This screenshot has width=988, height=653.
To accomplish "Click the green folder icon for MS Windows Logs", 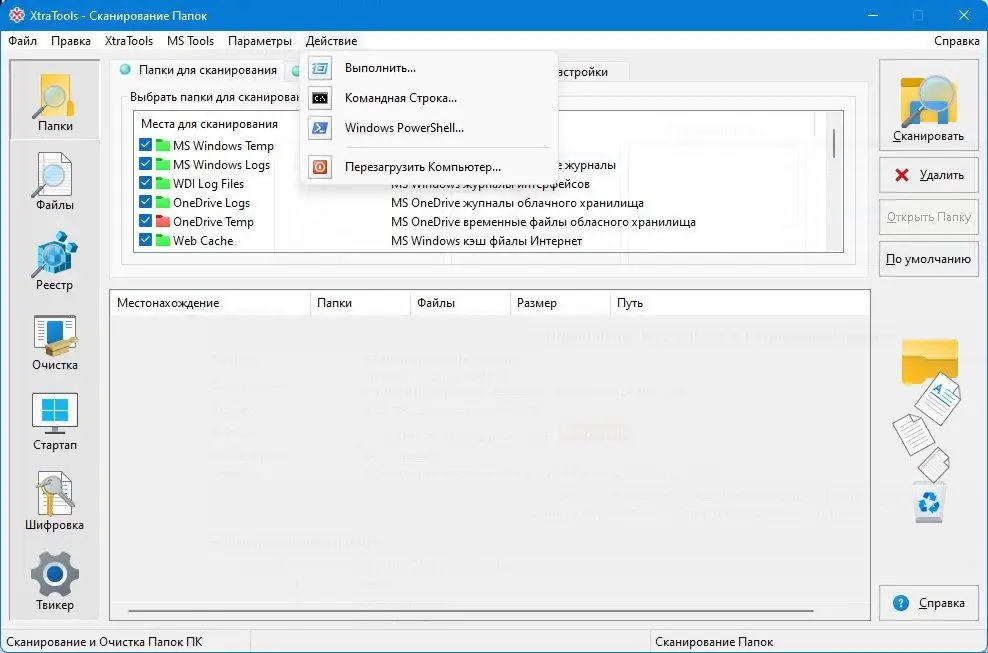I will tap(163, 165).
